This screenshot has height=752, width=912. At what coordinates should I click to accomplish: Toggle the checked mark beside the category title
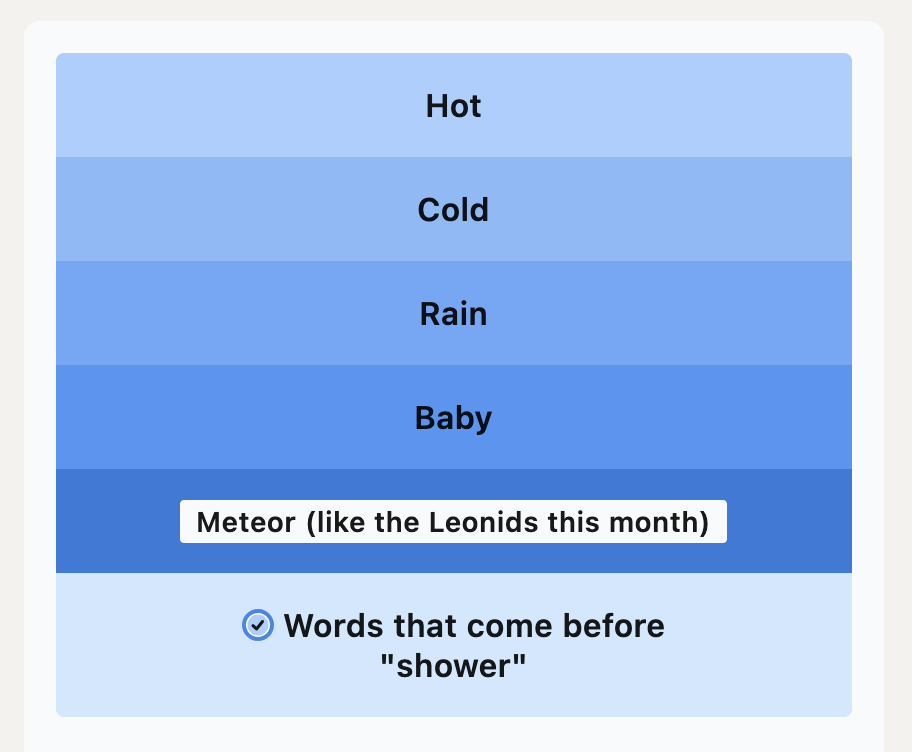258,625
